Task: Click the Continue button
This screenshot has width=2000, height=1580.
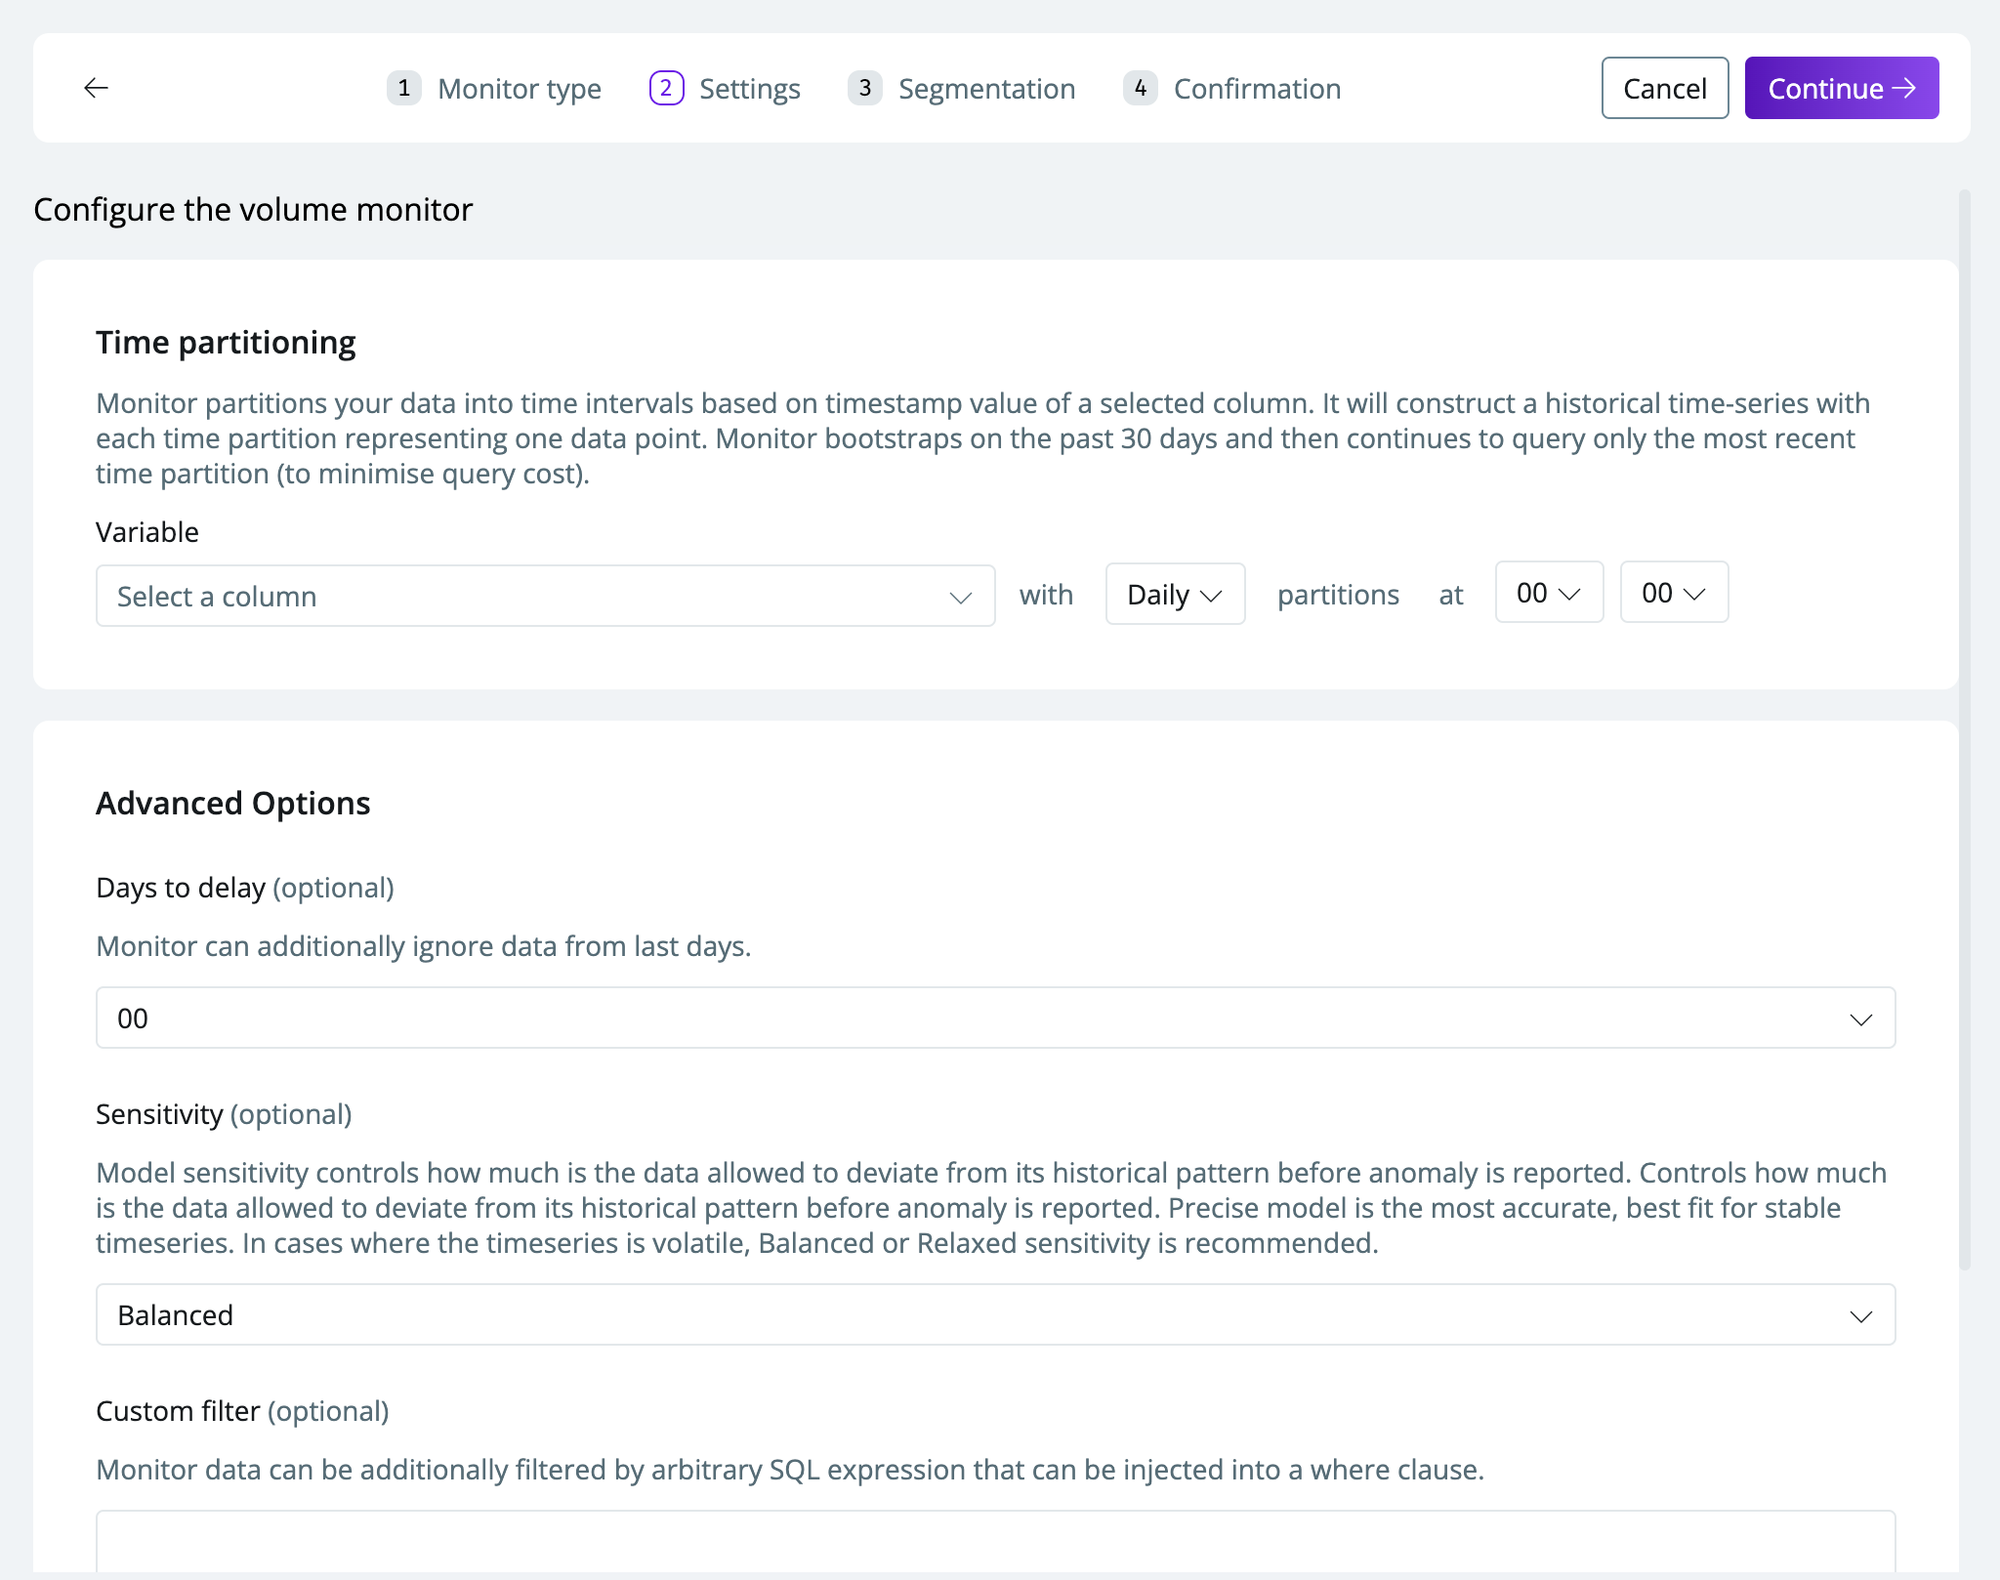Action: (x=1841, y=89)
